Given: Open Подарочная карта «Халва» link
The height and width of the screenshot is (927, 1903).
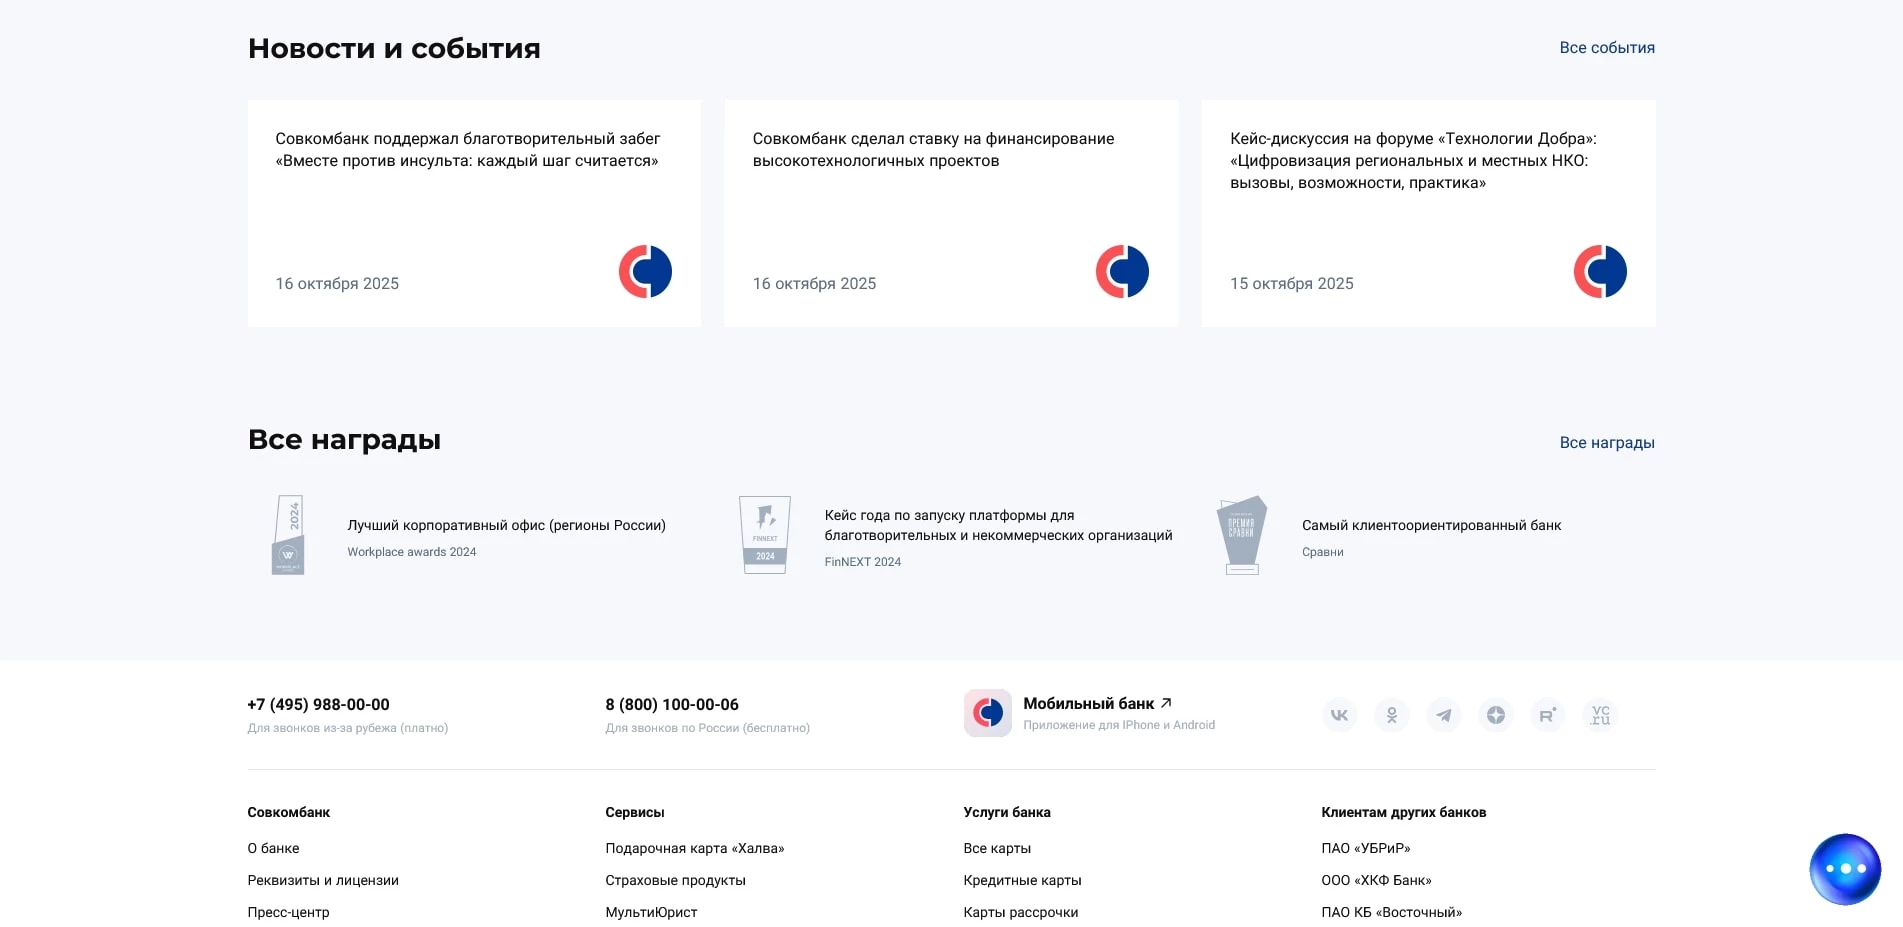Looking at the screenshot, I should click(x=695, y=847).
